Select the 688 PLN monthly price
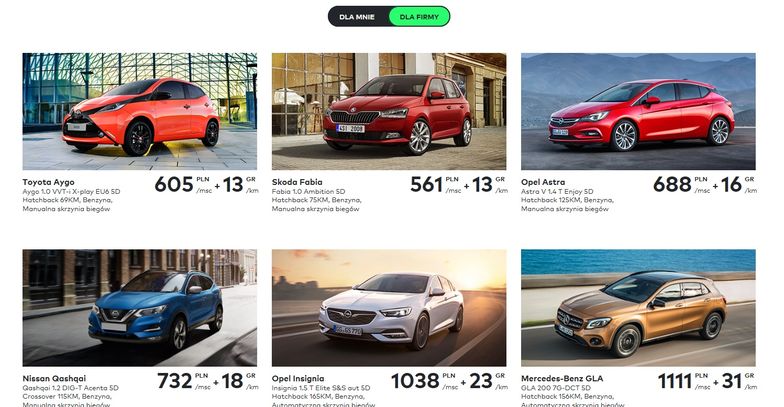The height and width of the screenshot is (407, 784). (682, 184)
